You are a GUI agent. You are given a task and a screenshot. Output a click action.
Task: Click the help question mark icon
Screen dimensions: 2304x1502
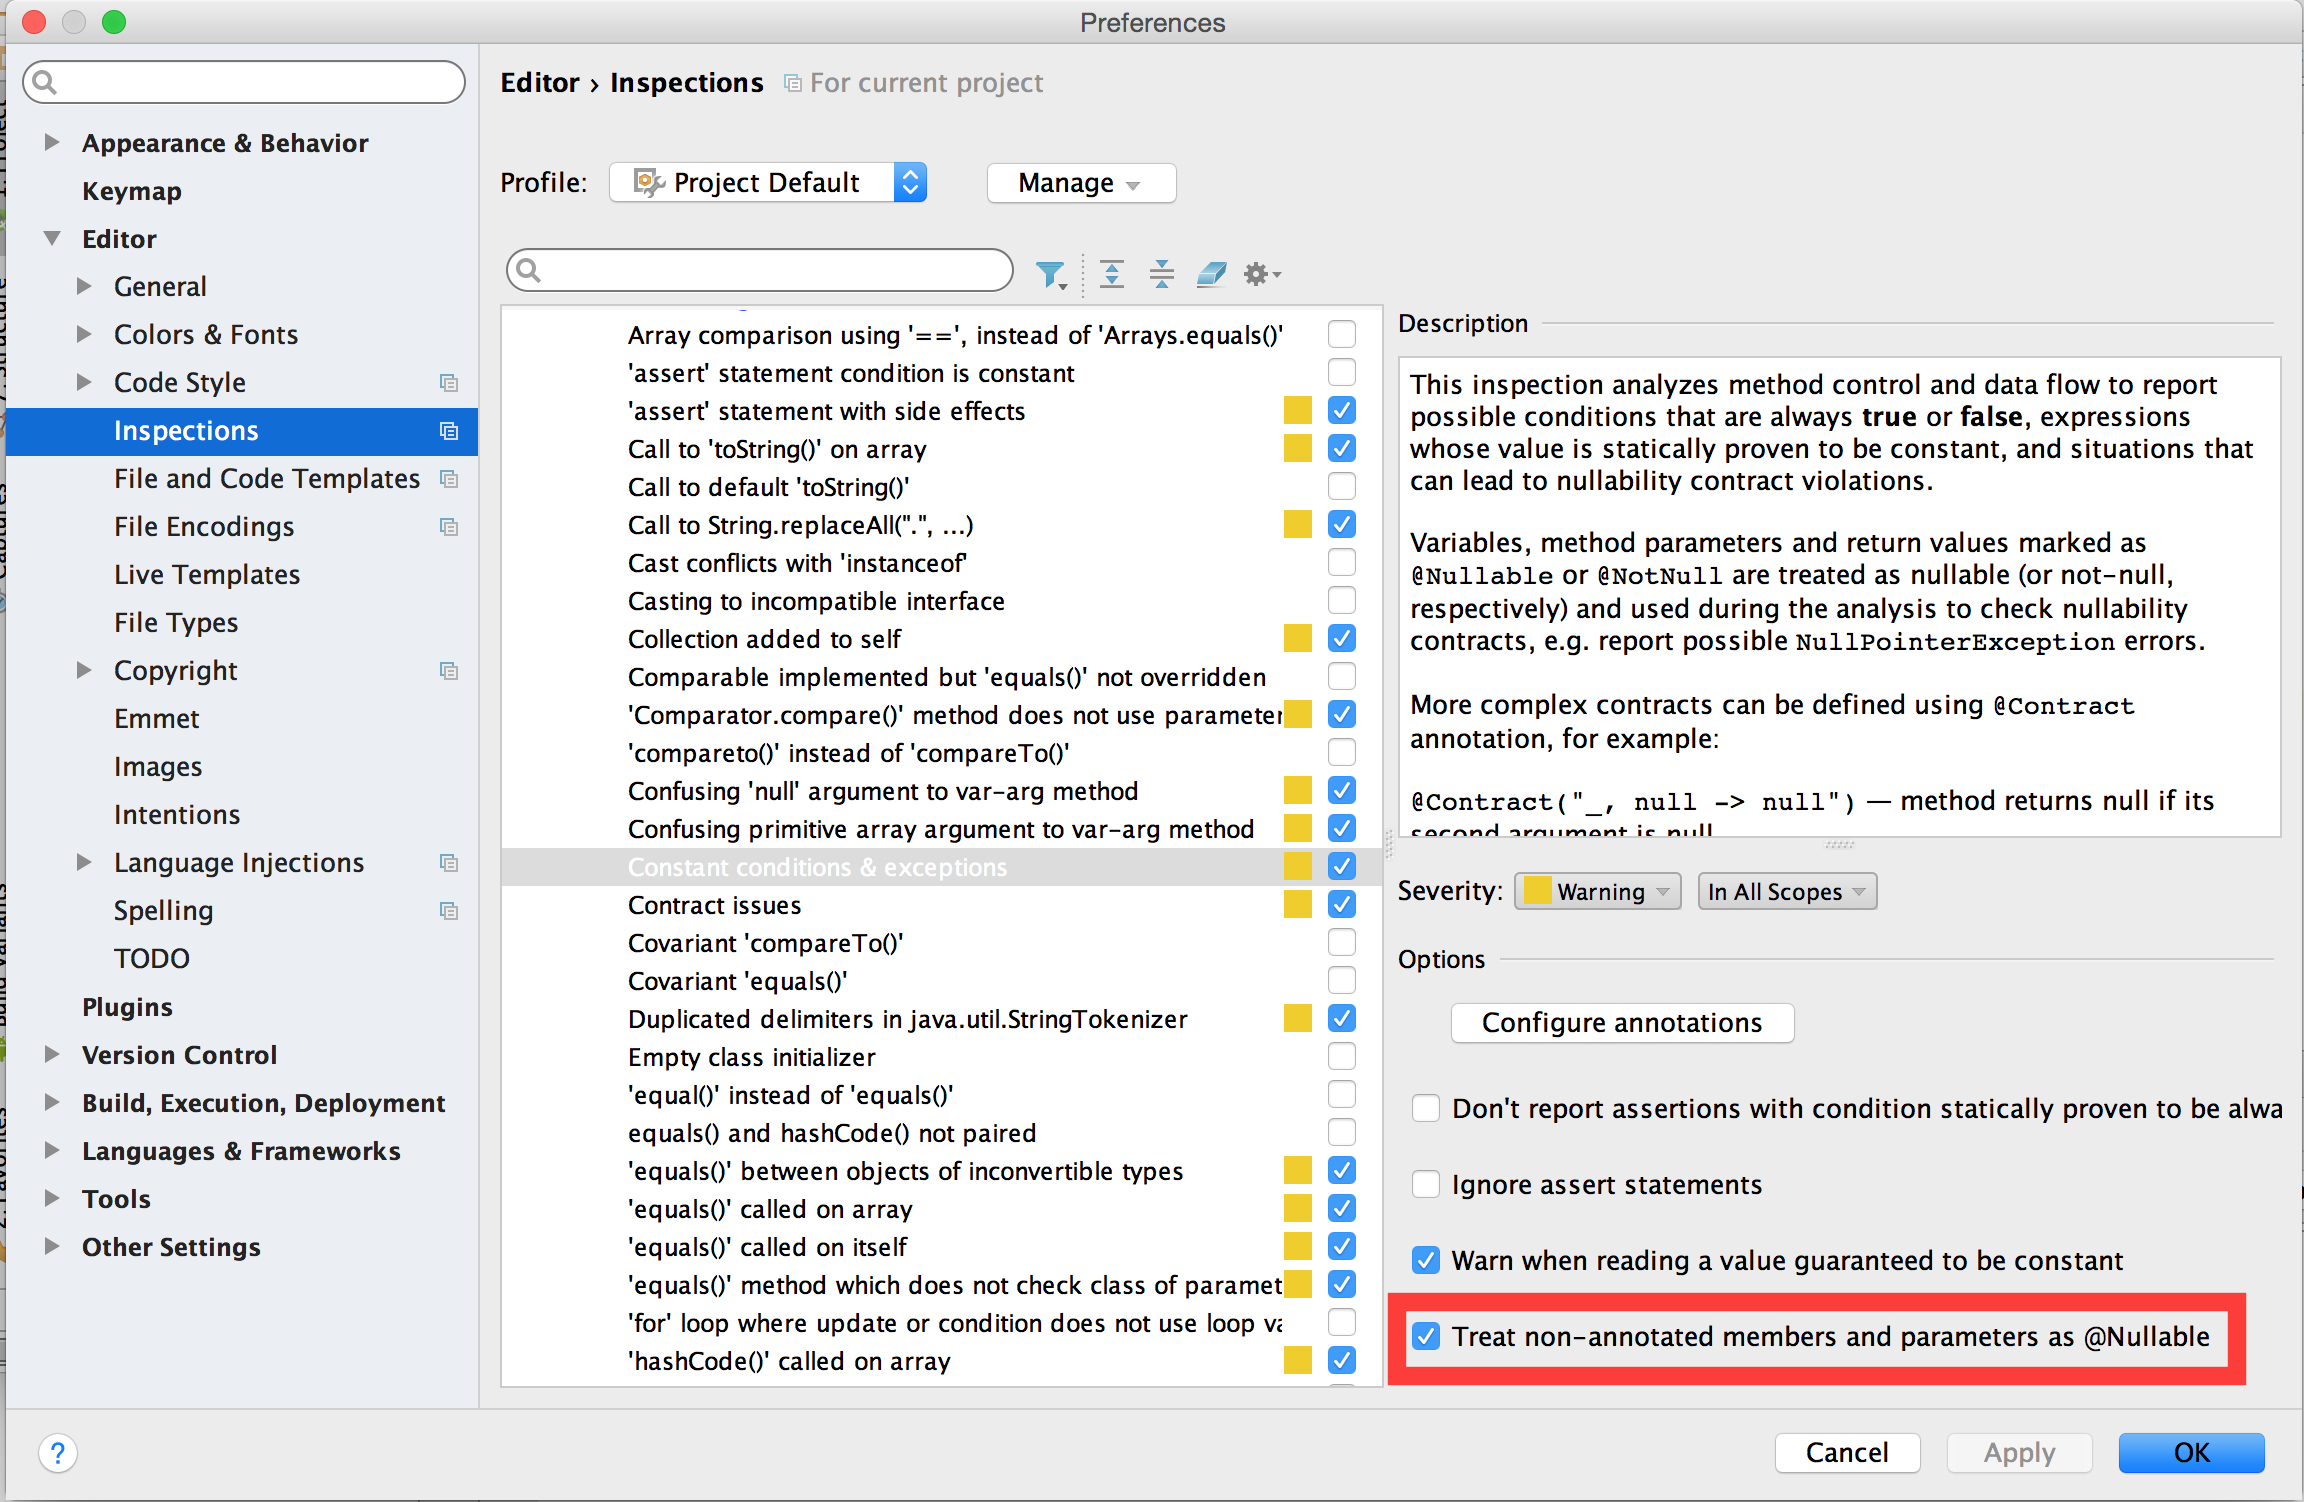(59, 1453)
